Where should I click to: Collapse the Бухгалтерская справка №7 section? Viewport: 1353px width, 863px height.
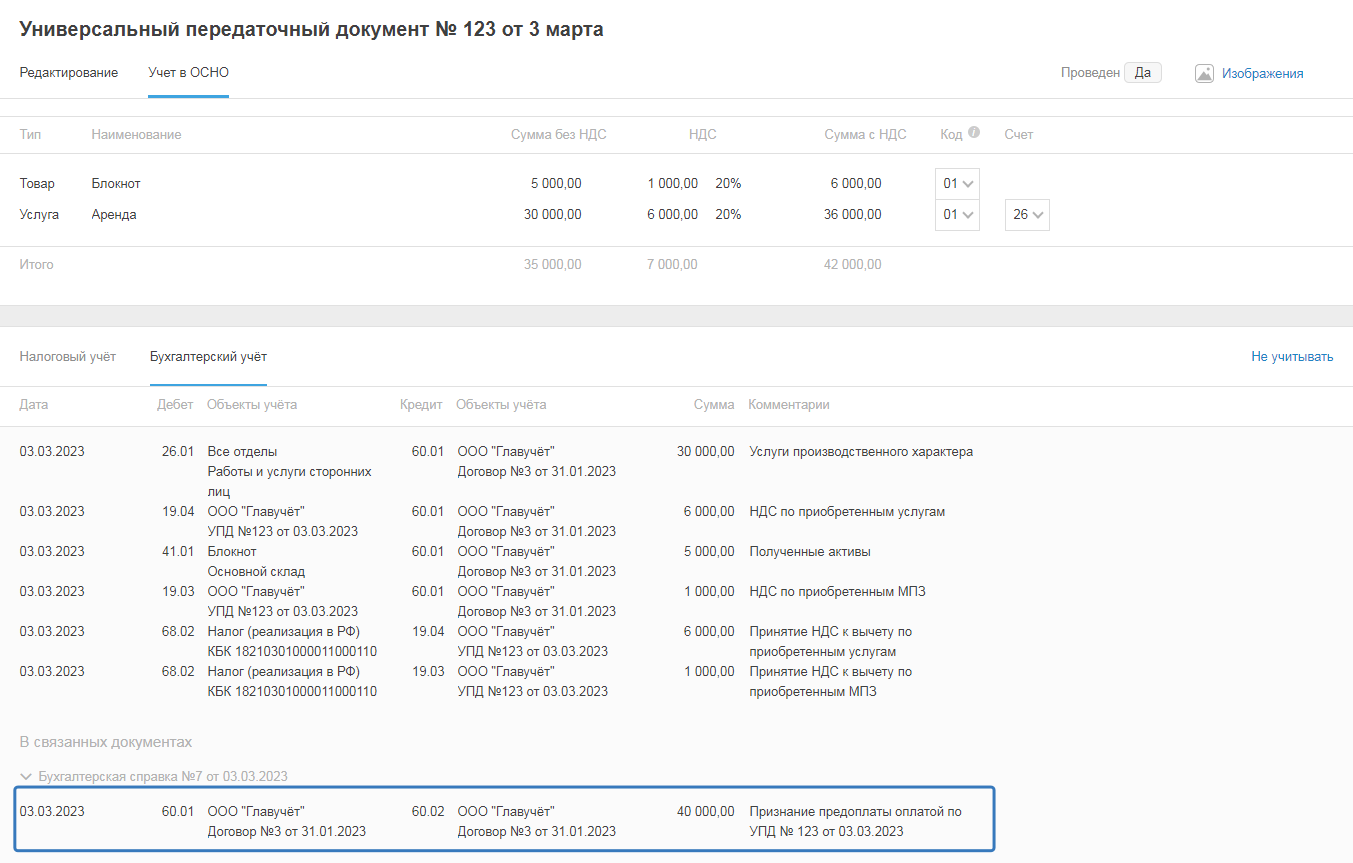[x=26, y=776]
